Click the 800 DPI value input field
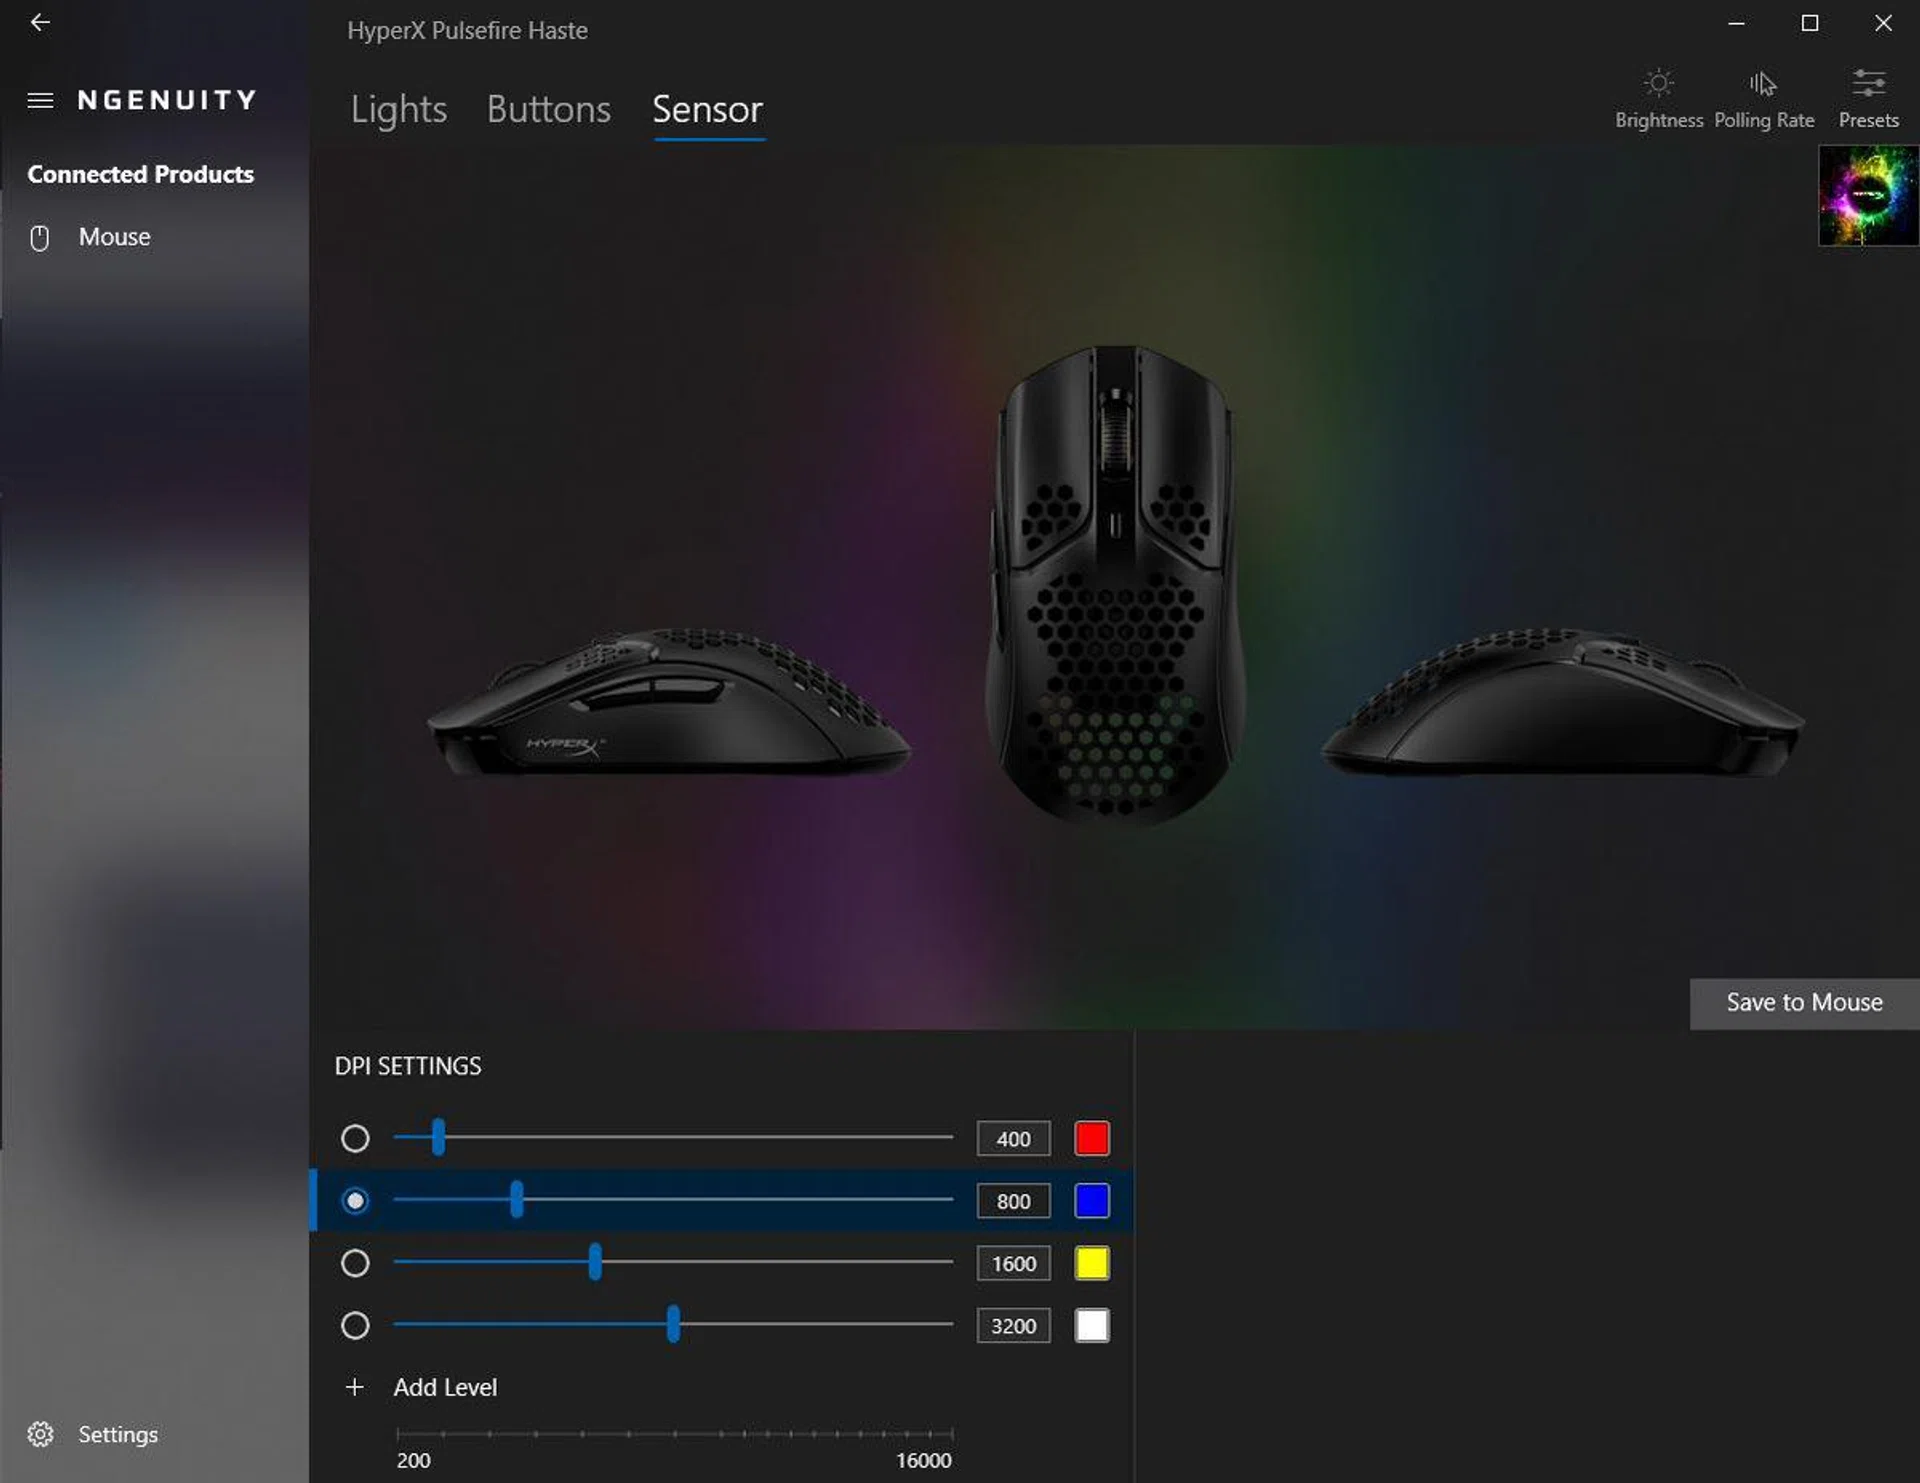 (1012, 1201)
